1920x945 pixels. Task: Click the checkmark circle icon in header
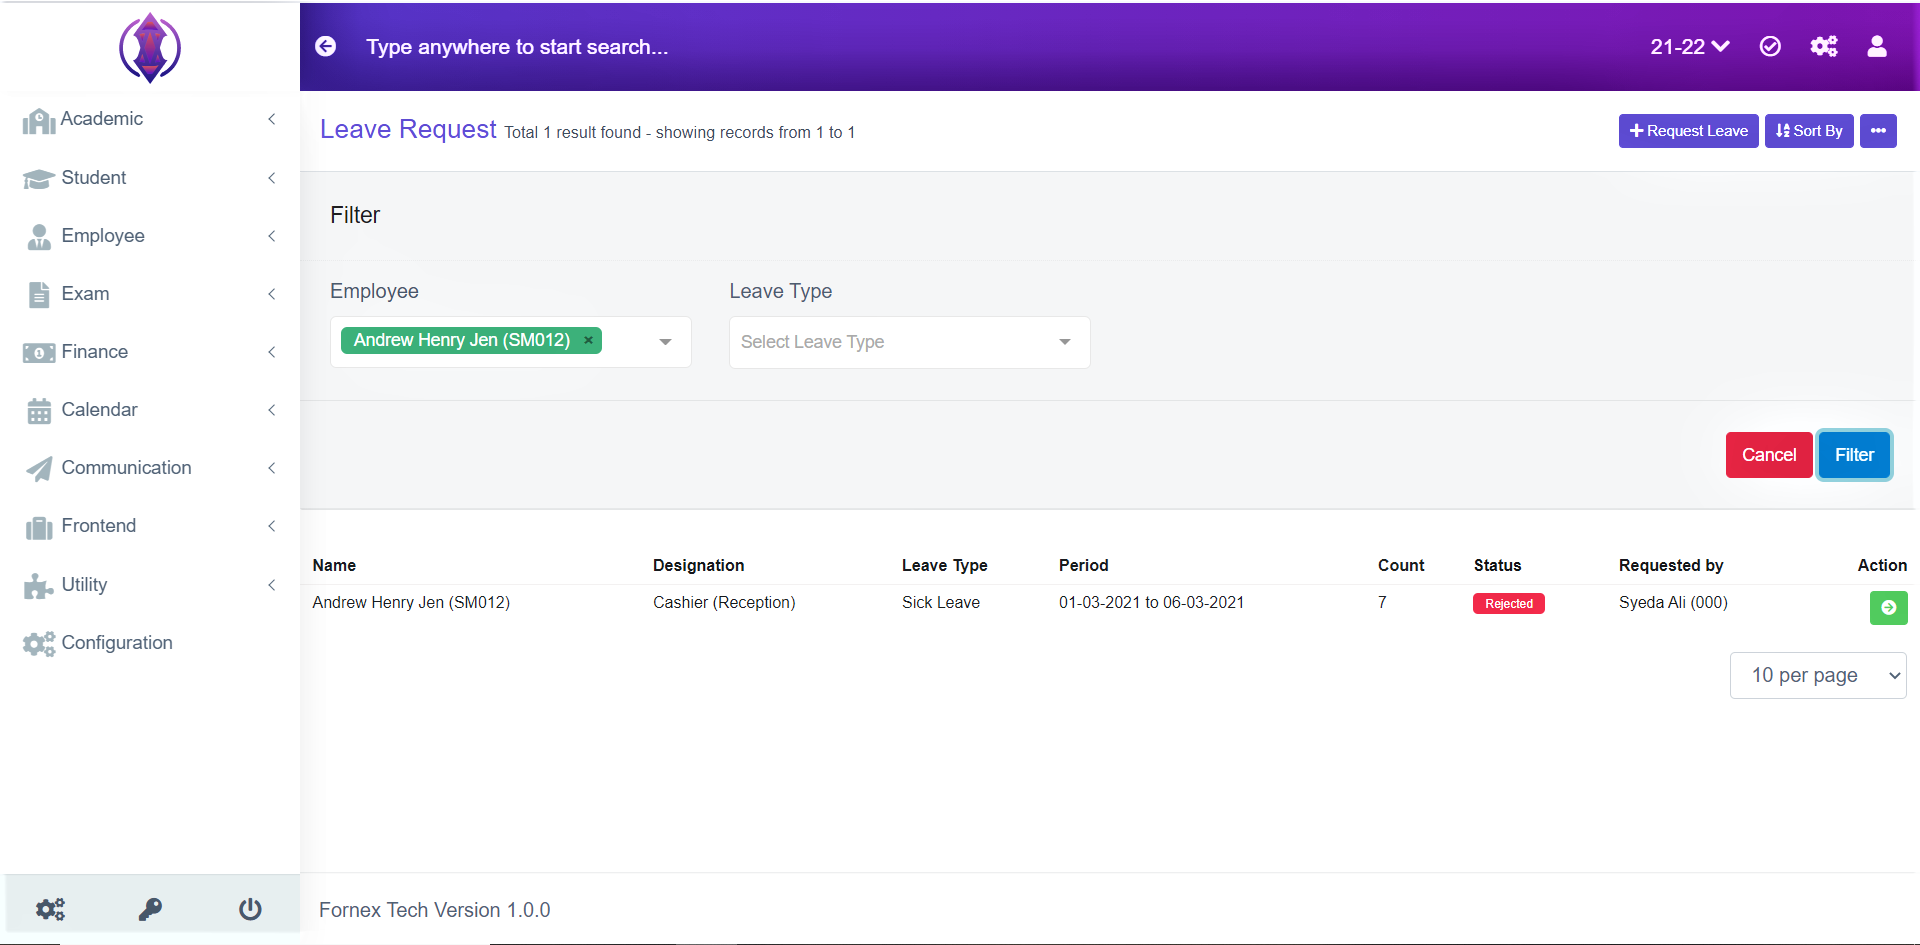pyautogui.click(x=1770, y=47)
